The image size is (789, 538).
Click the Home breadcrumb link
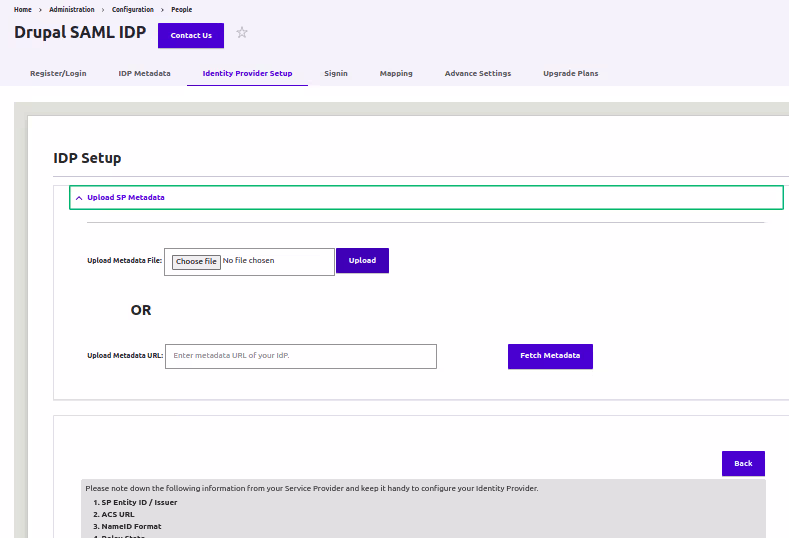click(x=23, y=10)
